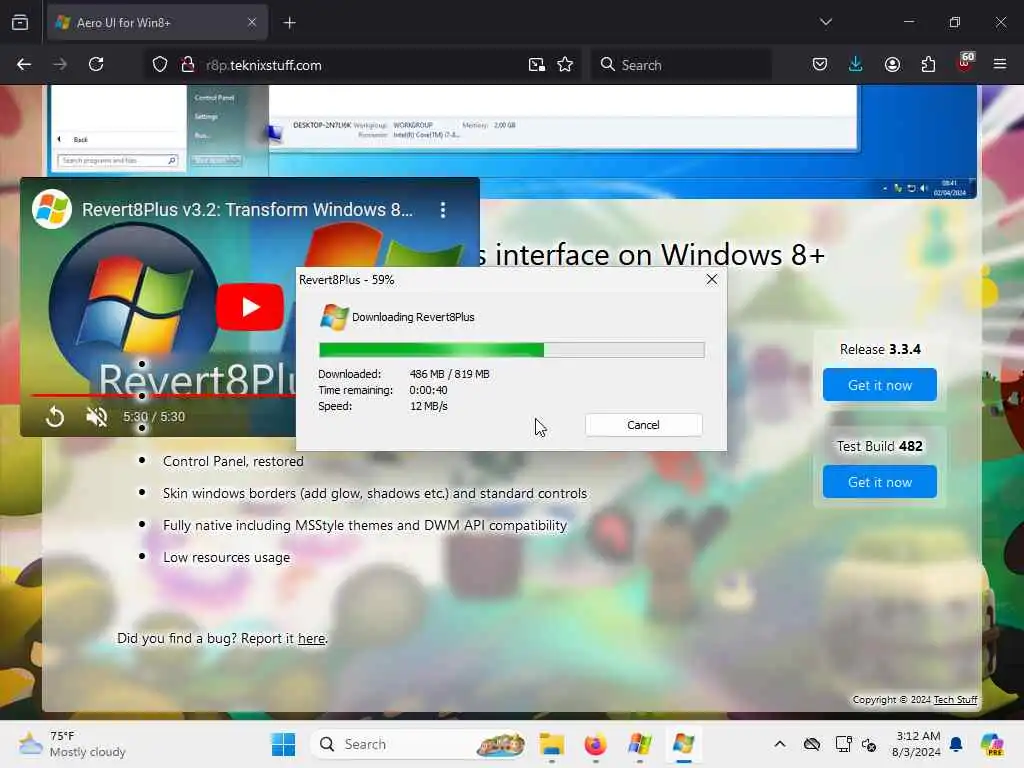This screenshot has height=768, width=1024.
Task: List all tabs with the chevron
Action: tap(825, 22)
